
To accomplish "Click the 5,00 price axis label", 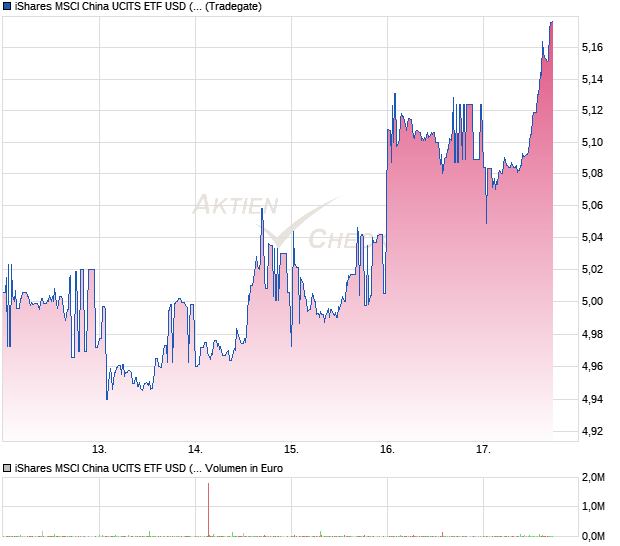I will tap(592, 301).
